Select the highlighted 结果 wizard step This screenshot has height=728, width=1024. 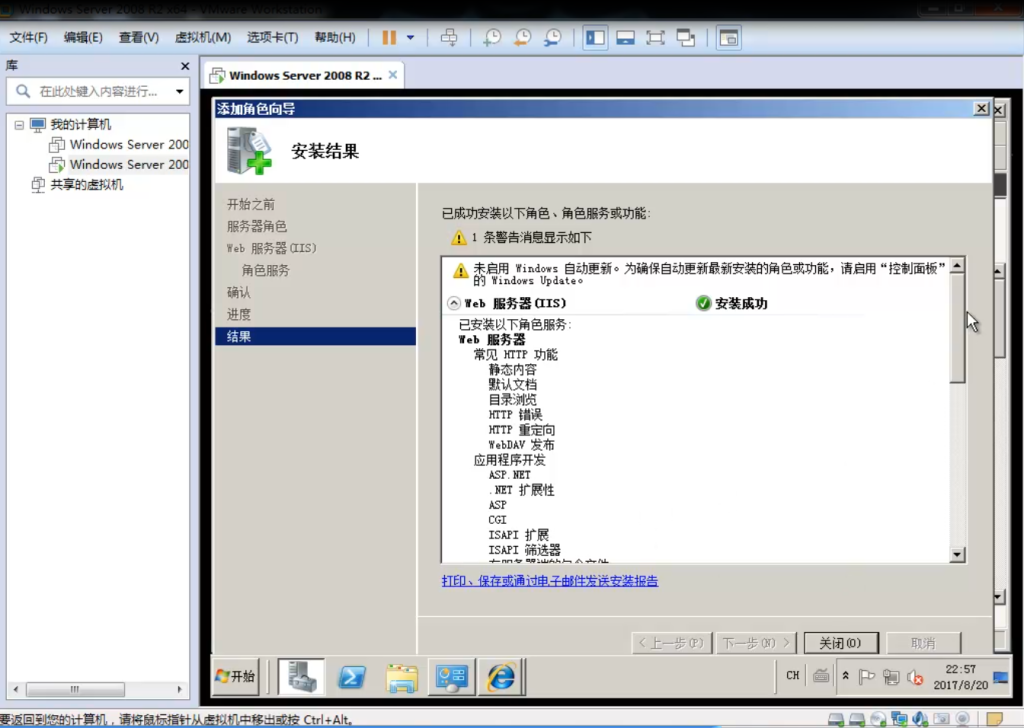[315, 336]
